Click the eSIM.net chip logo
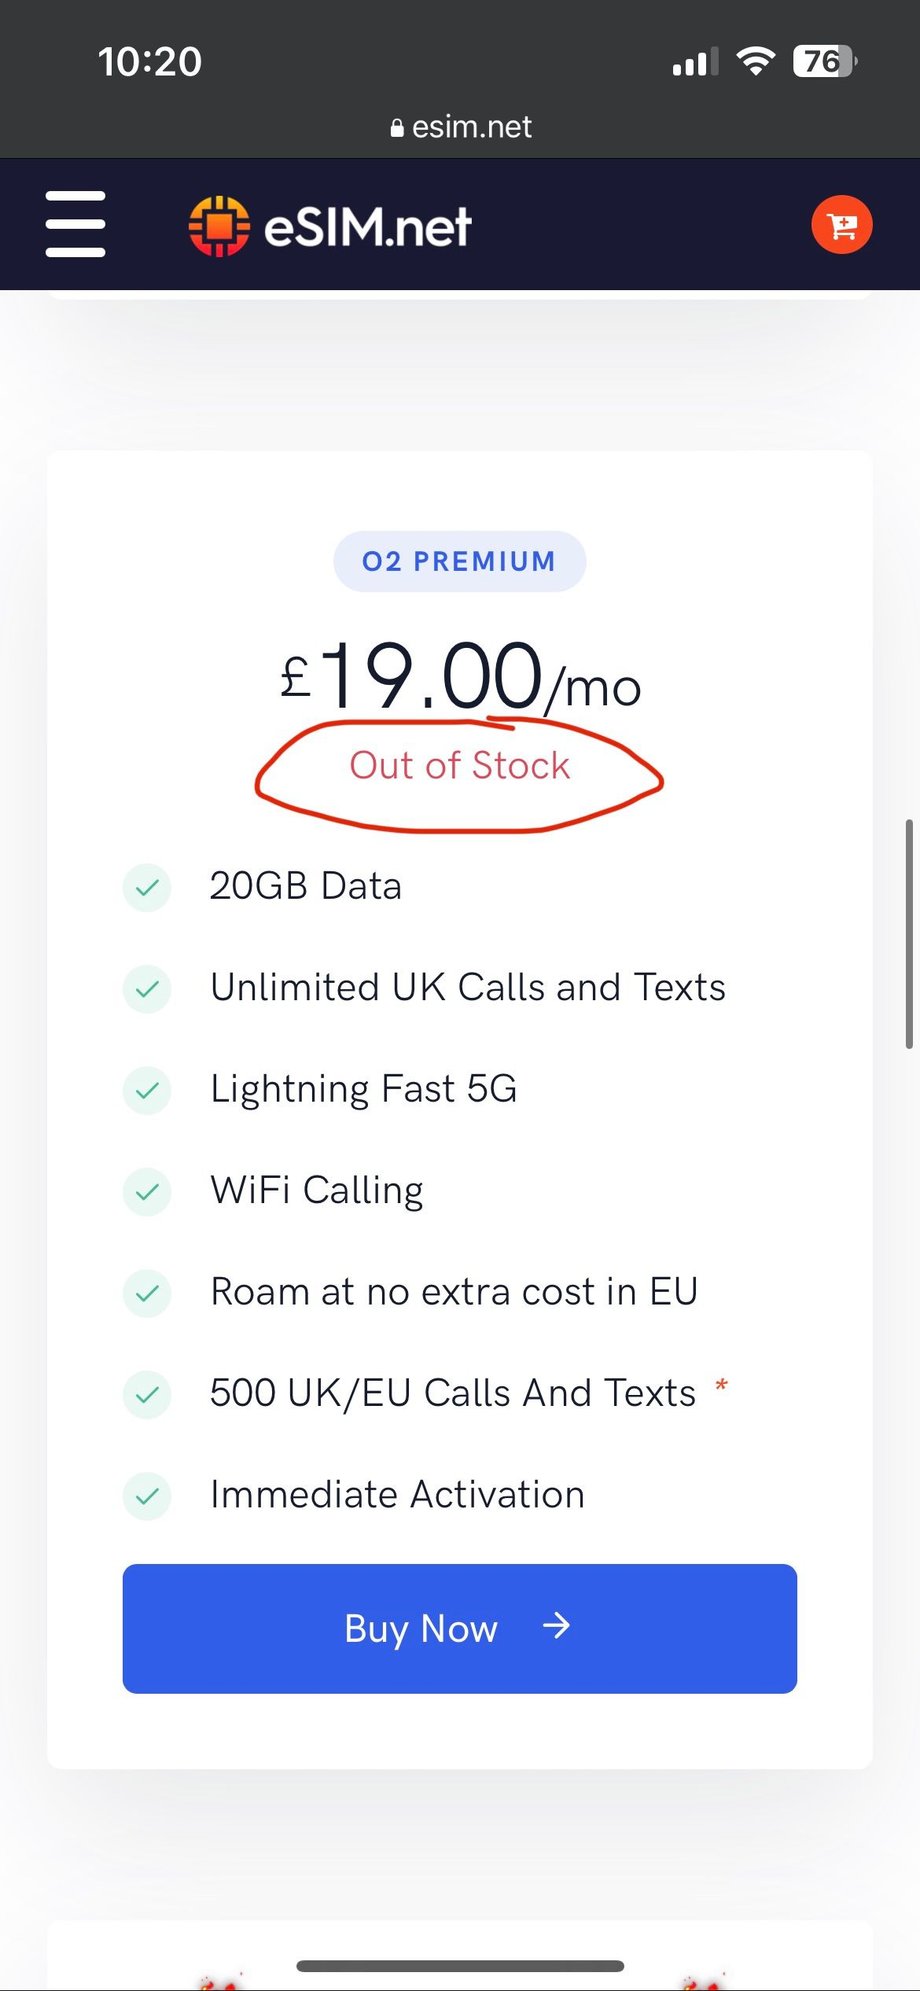This screenshot has height=1991, width=920. pyautogui.click(x=219, y=226)
